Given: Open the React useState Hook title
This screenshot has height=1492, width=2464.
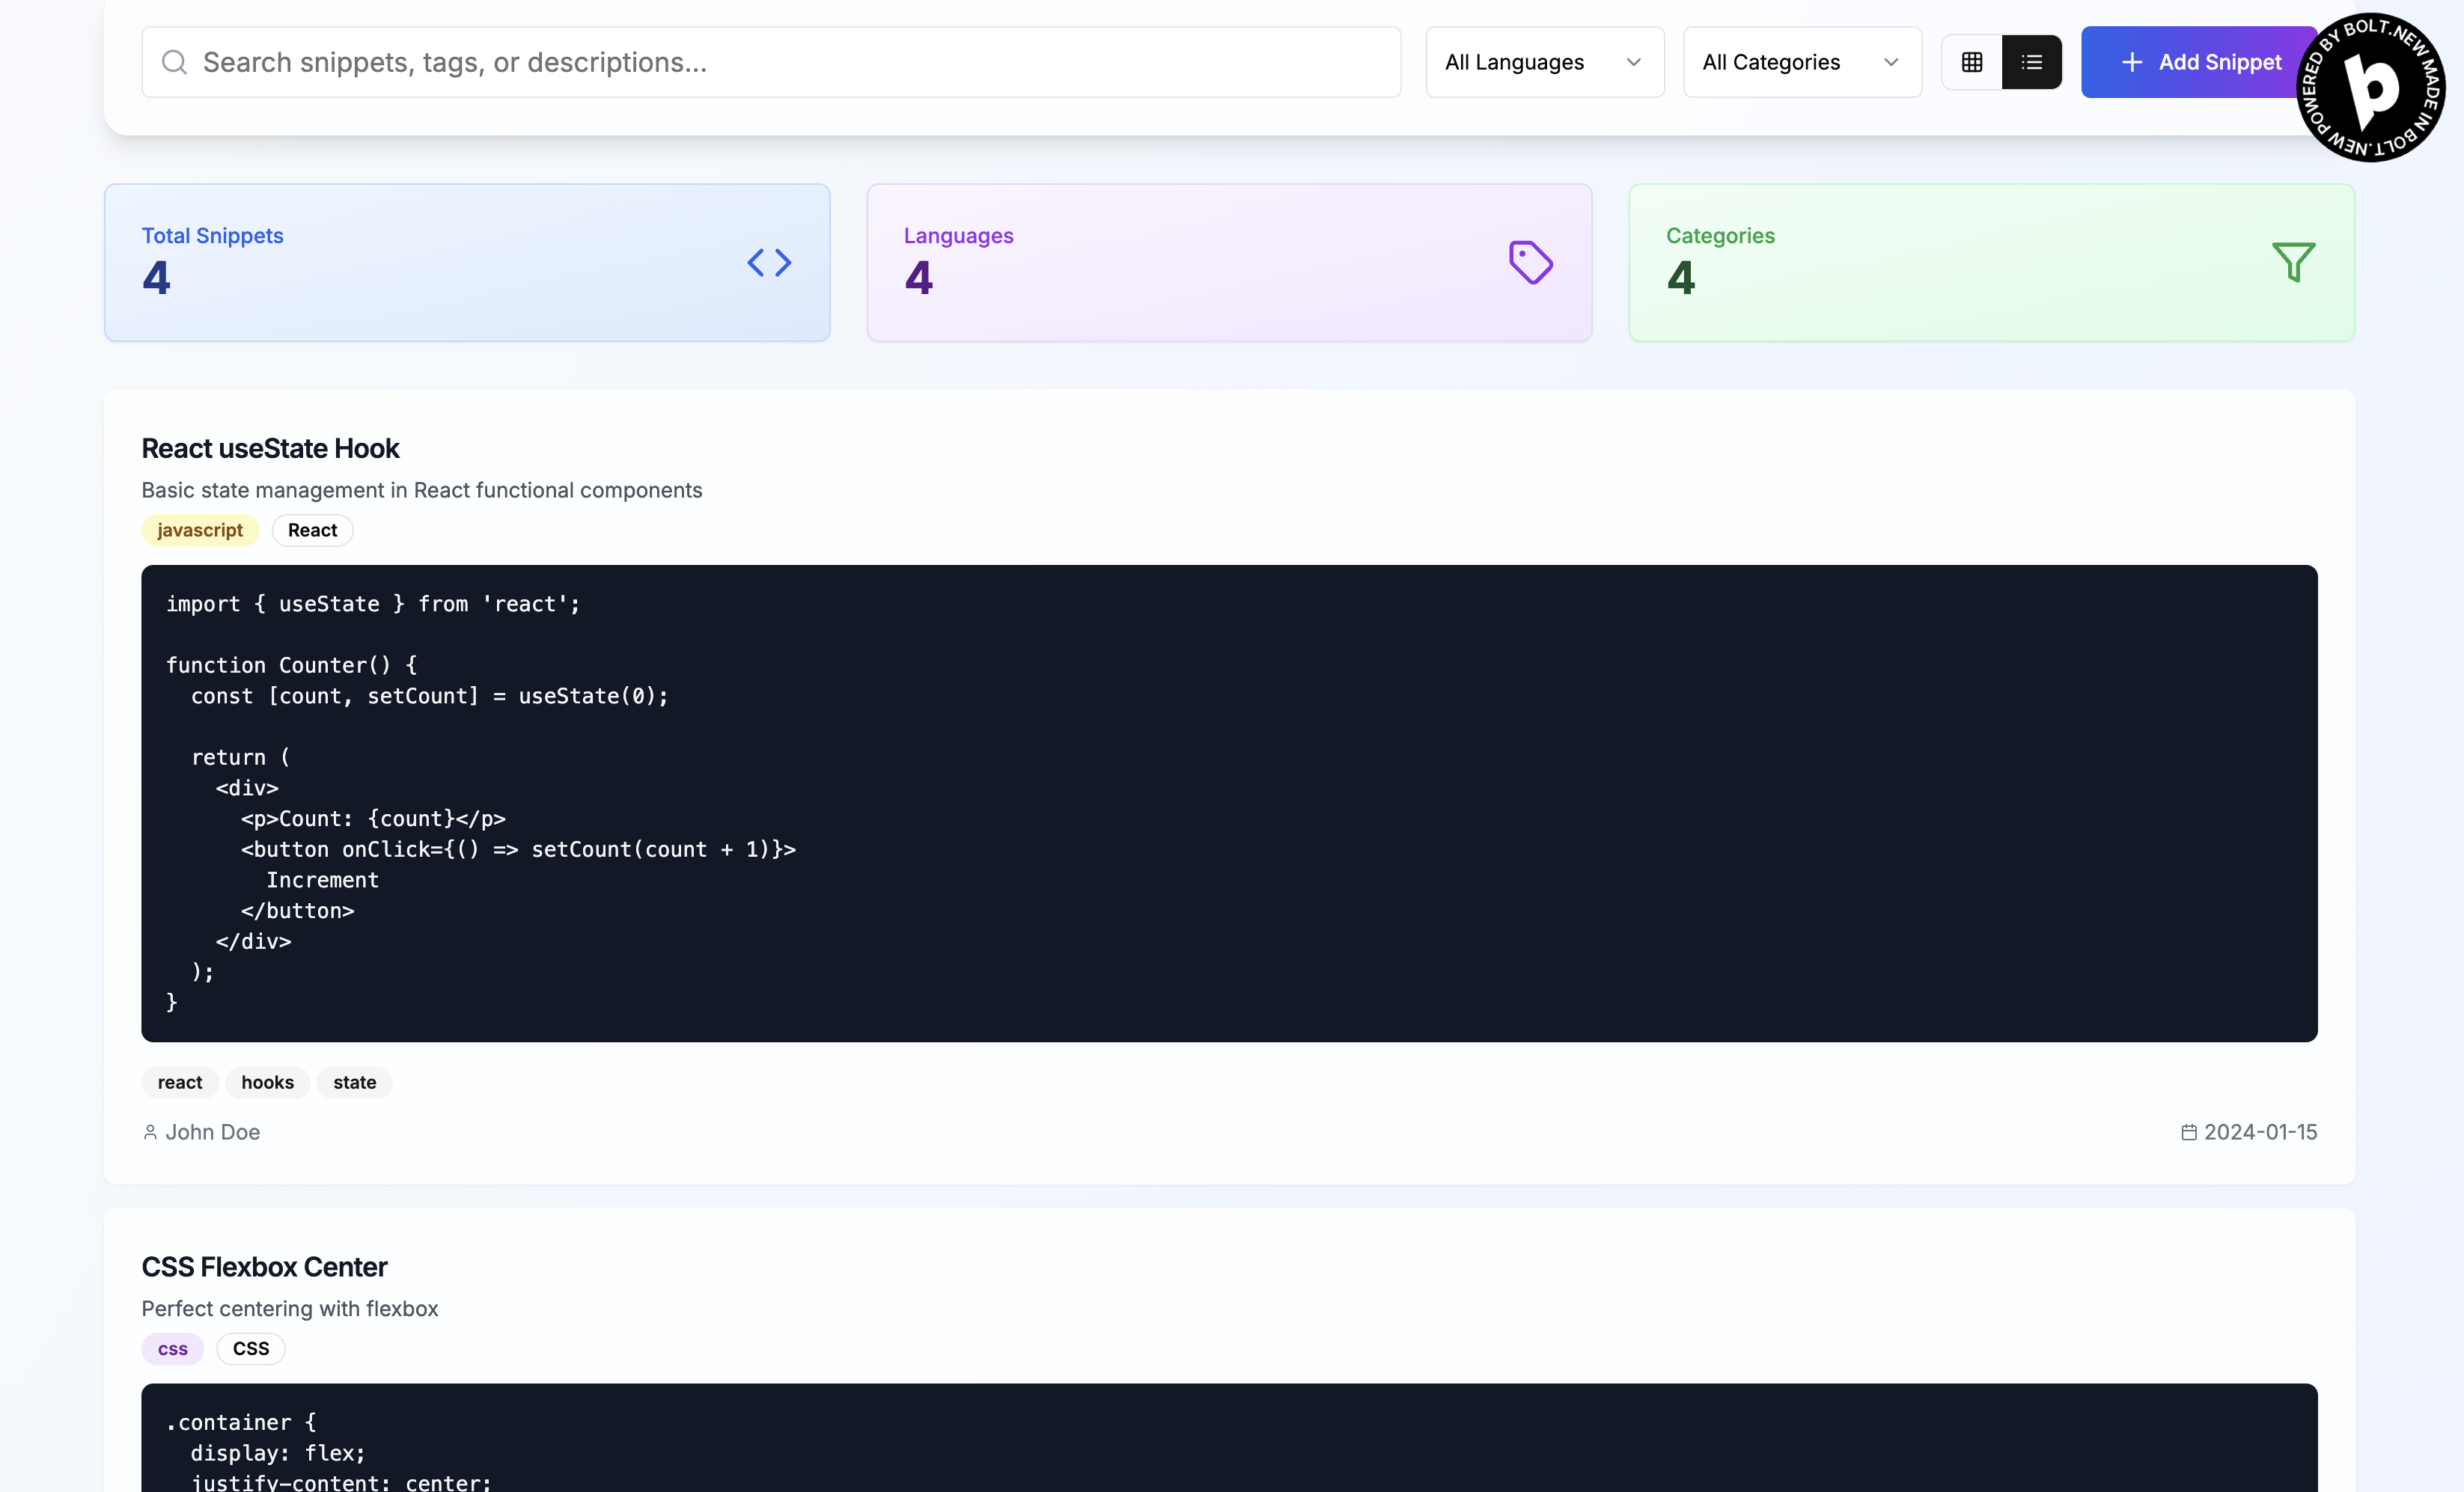Looking at the screenshot, I should 270,448.
